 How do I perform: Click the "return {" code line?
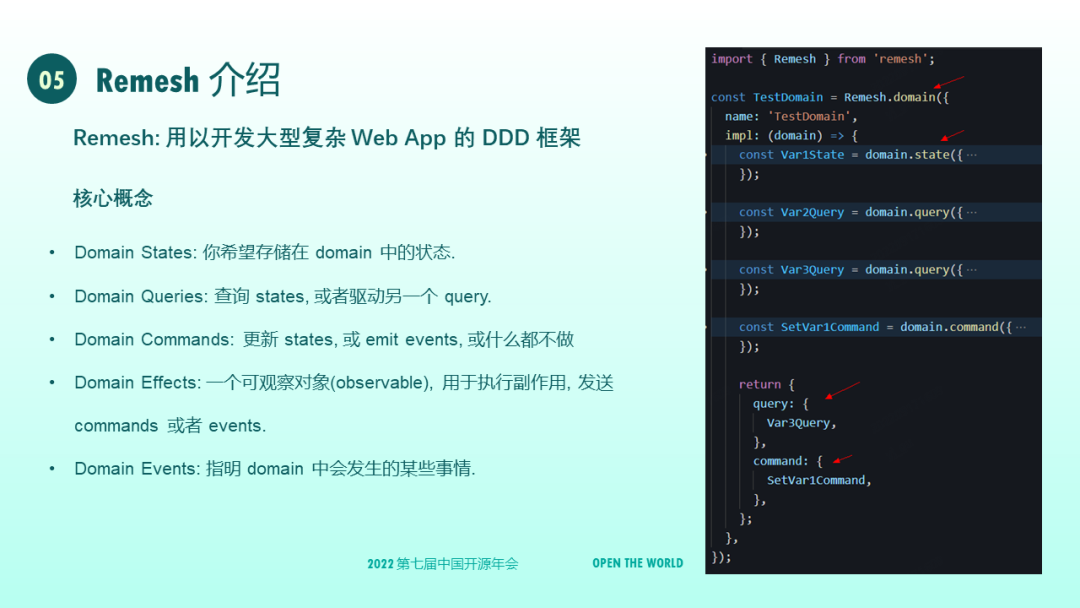pyautogui.click(x=767, y=384)
